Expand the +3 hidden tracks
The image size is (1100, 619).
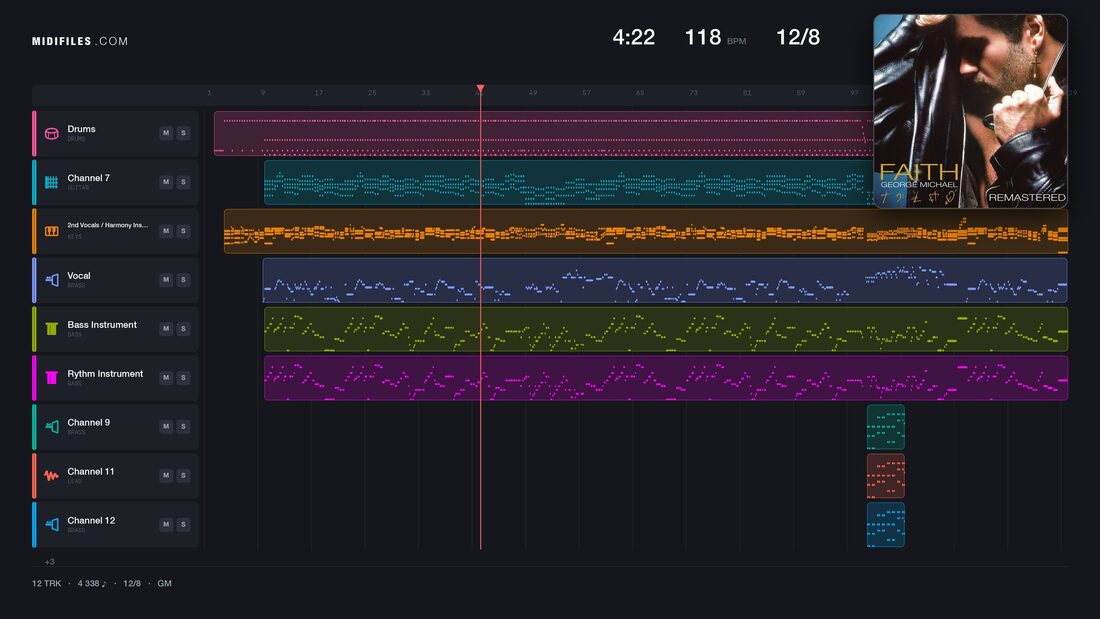[x=49, y=561]
